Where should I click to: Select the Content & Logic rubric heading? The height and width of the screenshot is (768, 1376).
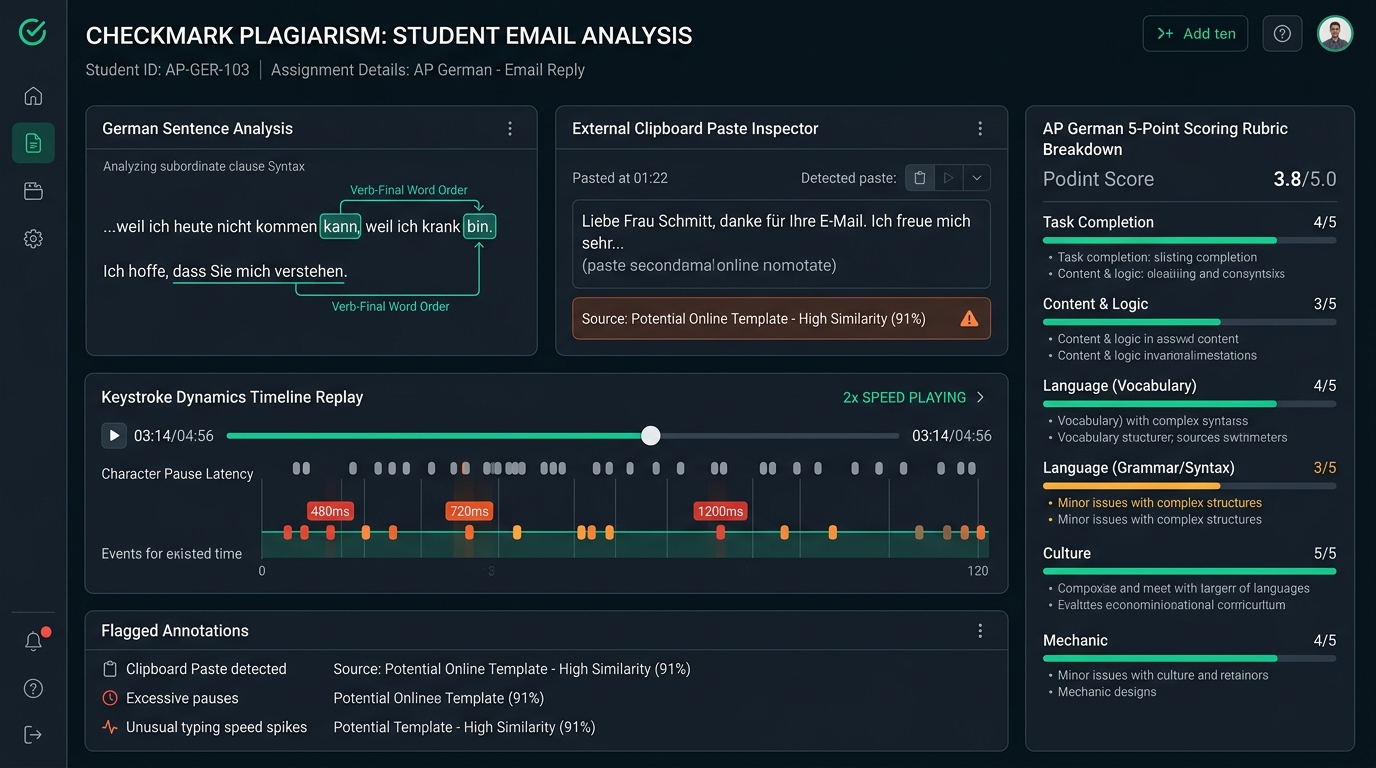1095,303
